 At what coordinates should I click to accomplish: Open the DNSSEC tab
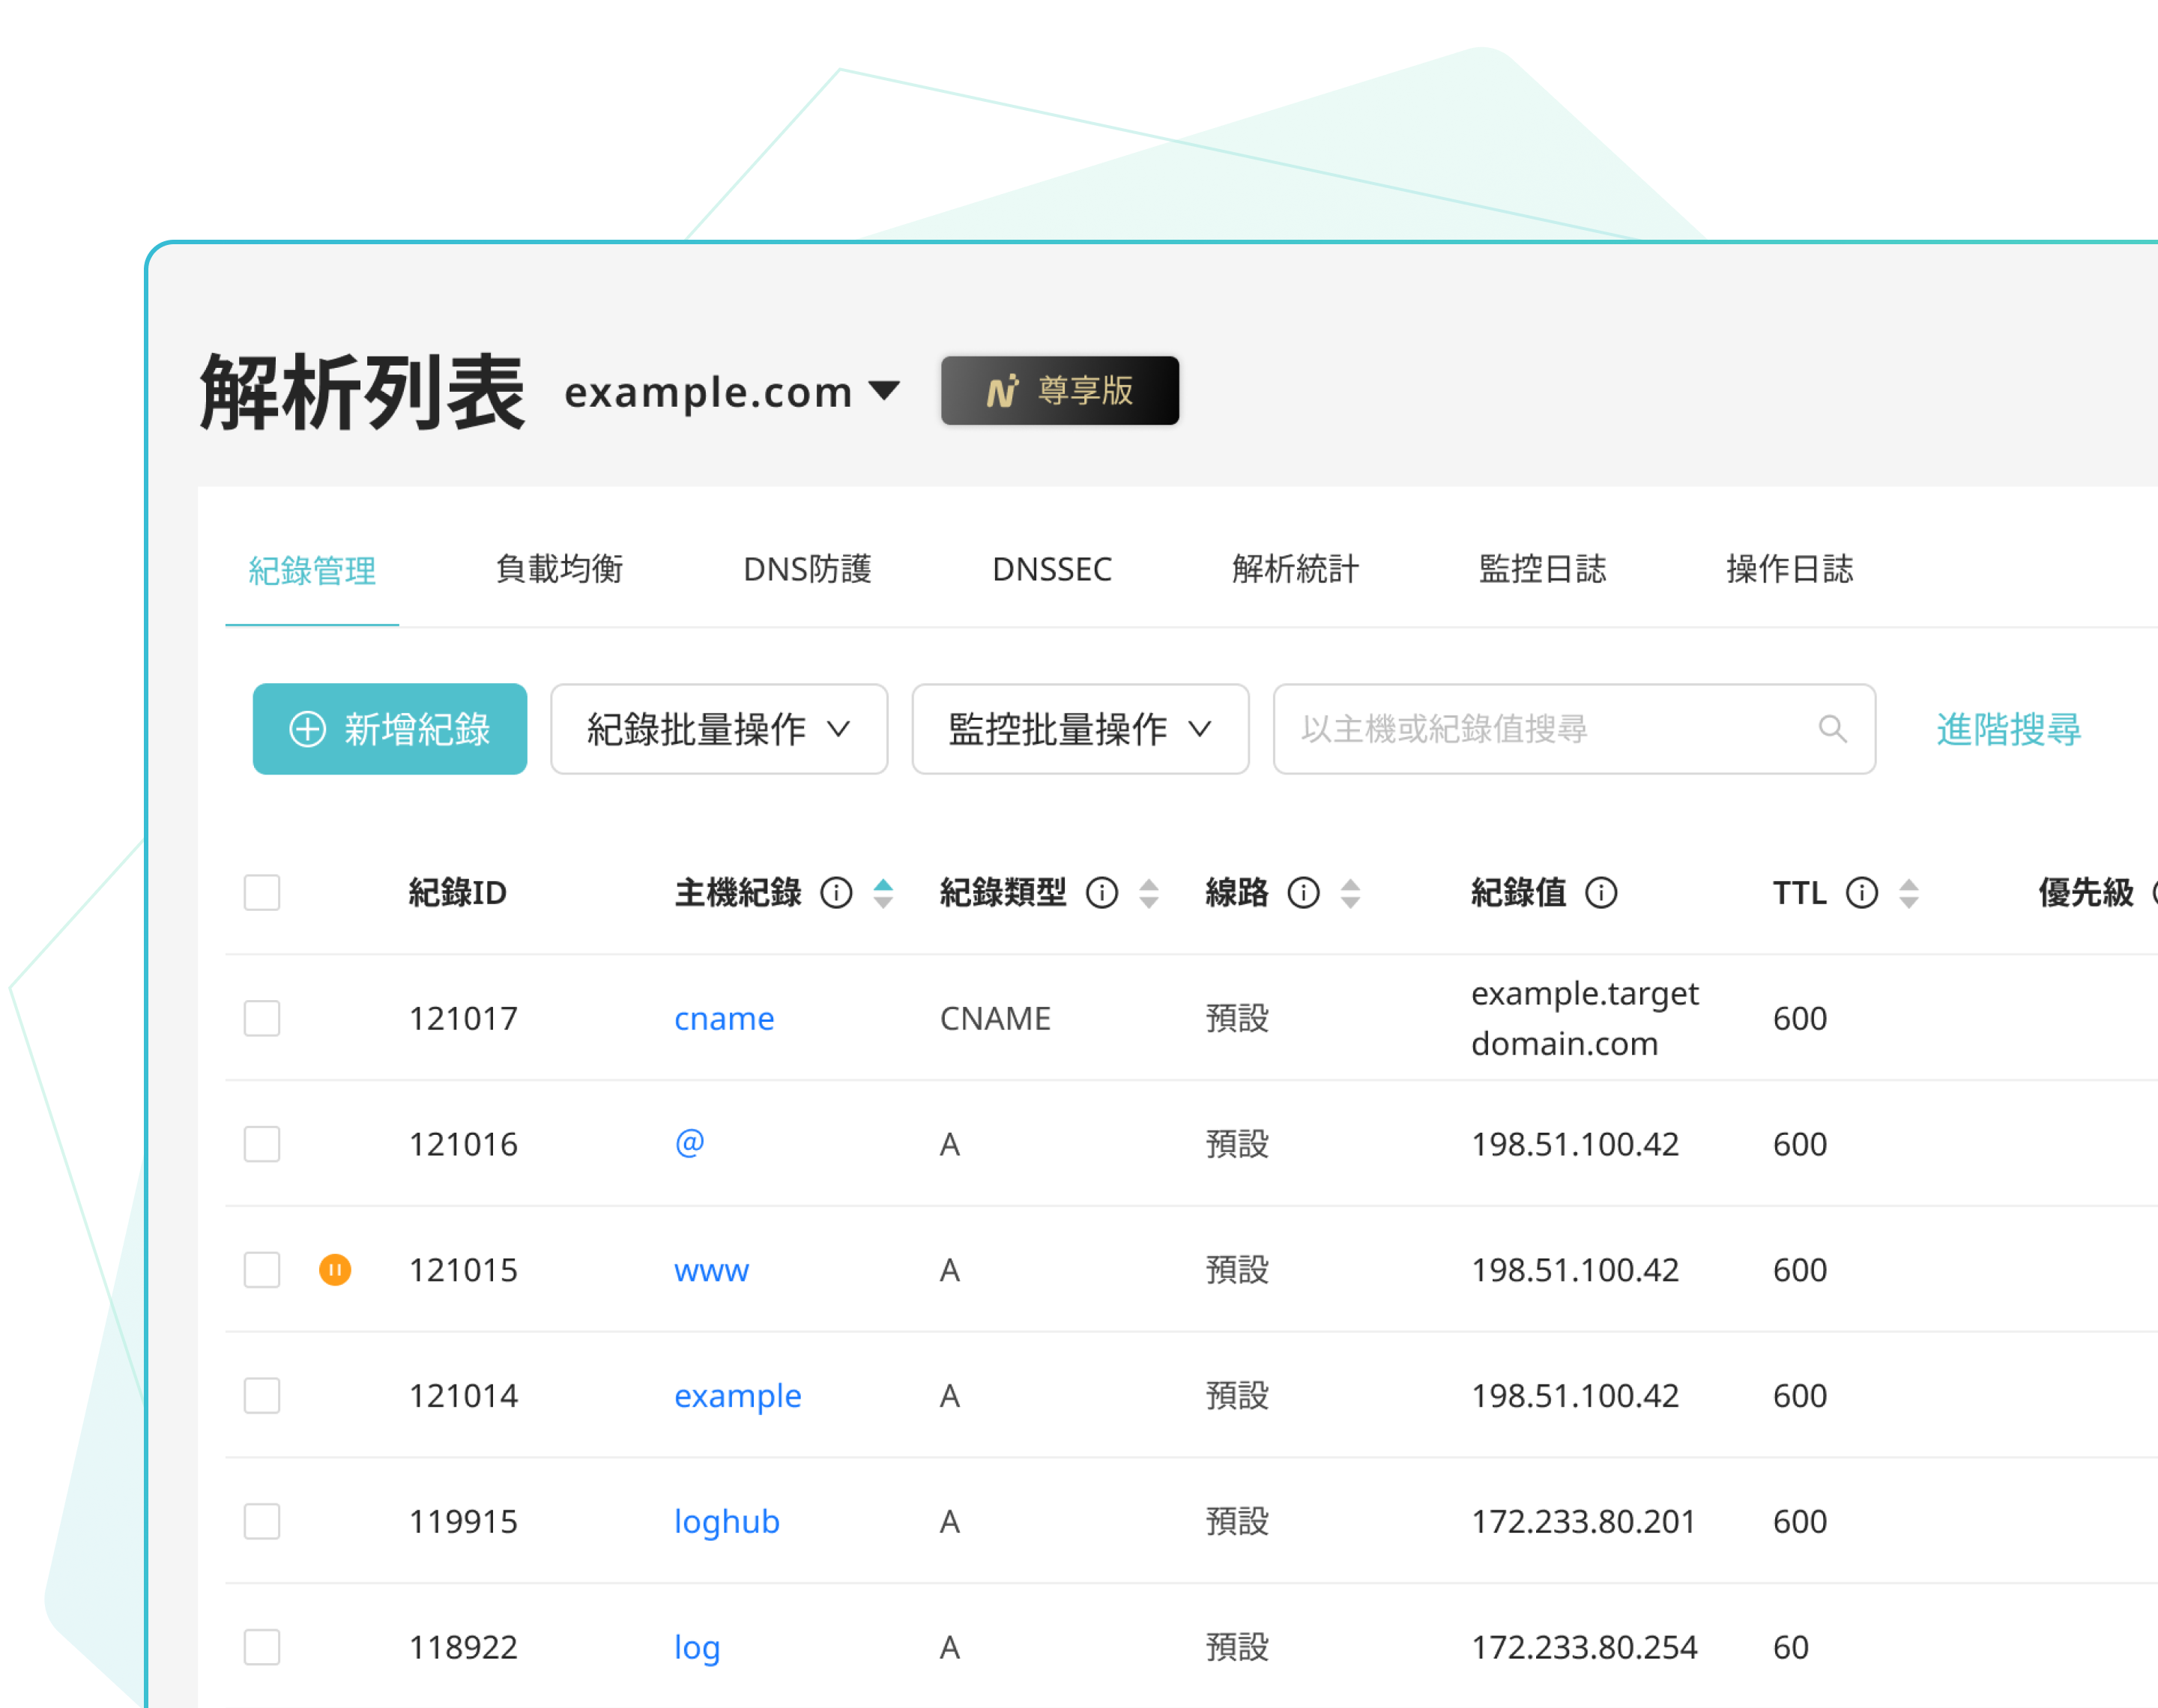point(1051,569)
